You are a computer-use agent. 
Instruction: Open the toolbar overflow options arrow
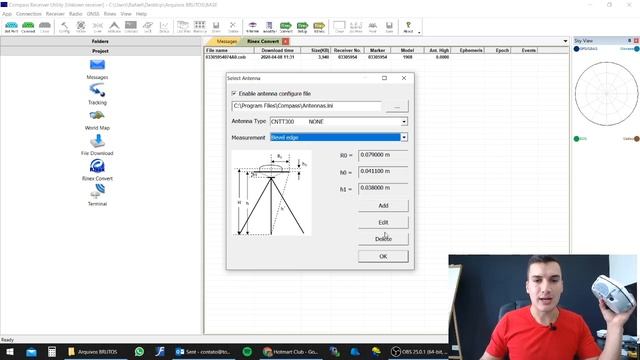click(419, 32)
